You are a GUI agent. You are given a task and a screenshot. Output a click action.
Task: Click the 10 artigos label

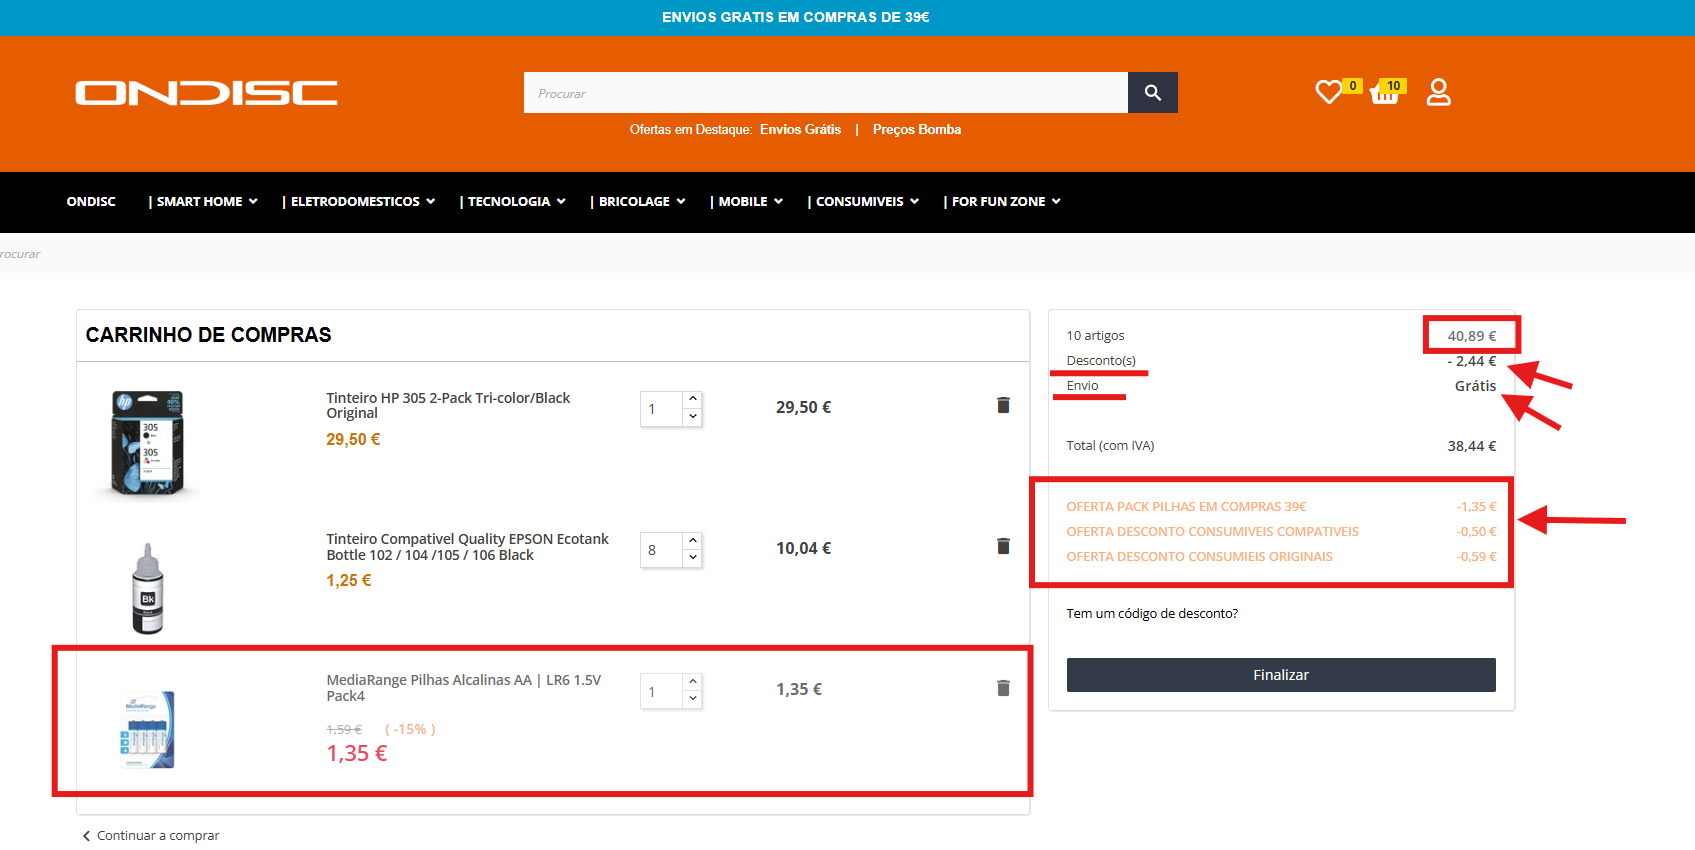[x=1095, y=336]
